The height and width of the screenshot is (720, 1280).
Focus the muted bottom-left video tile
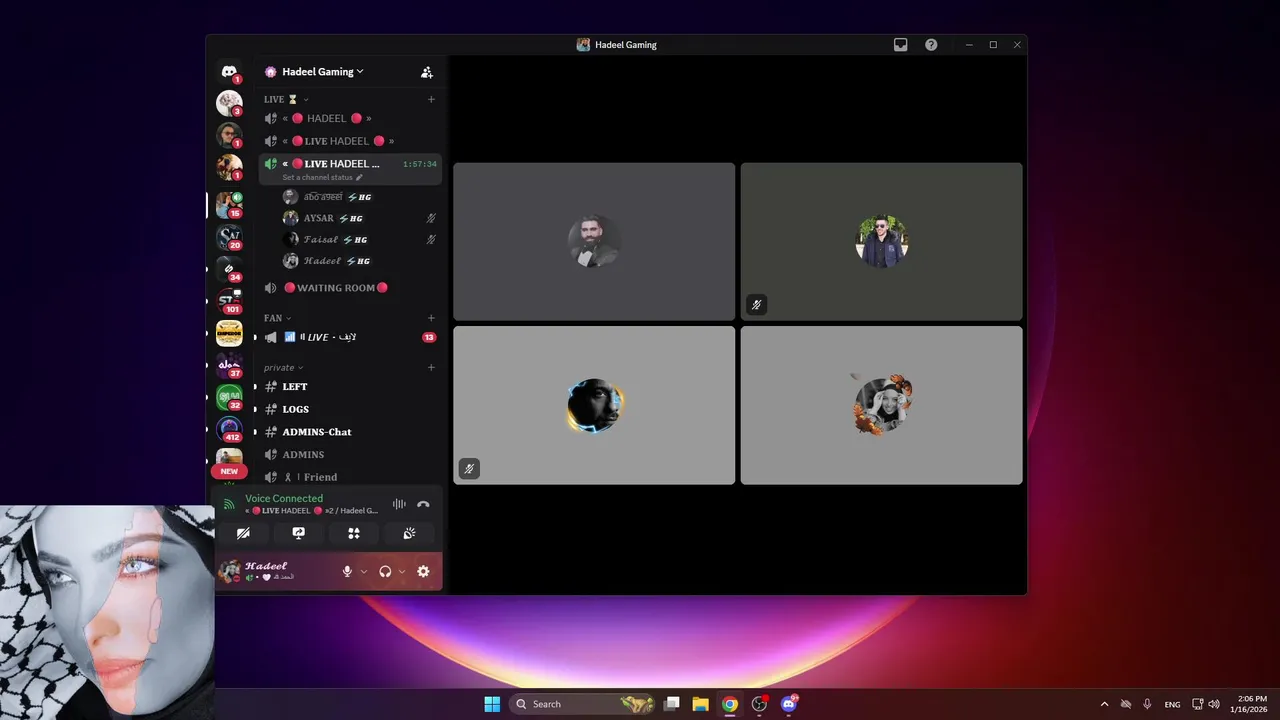[594, 405]
